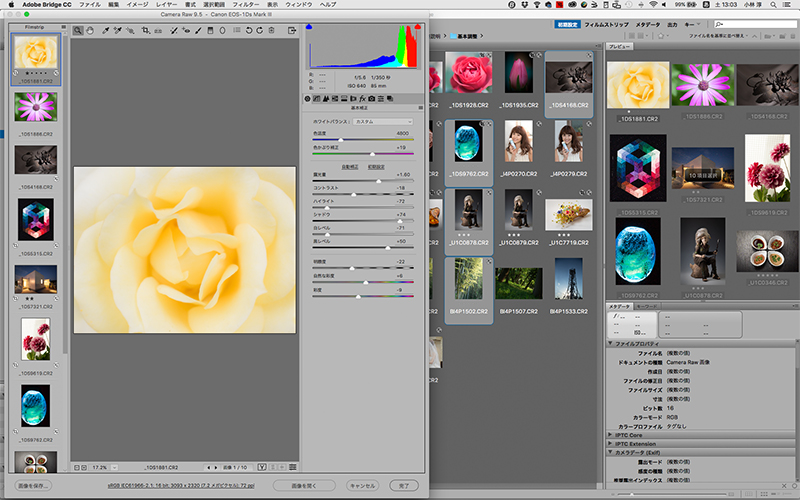Click color temperature slider track
800x500 pixels.
[x=363, y=139]
